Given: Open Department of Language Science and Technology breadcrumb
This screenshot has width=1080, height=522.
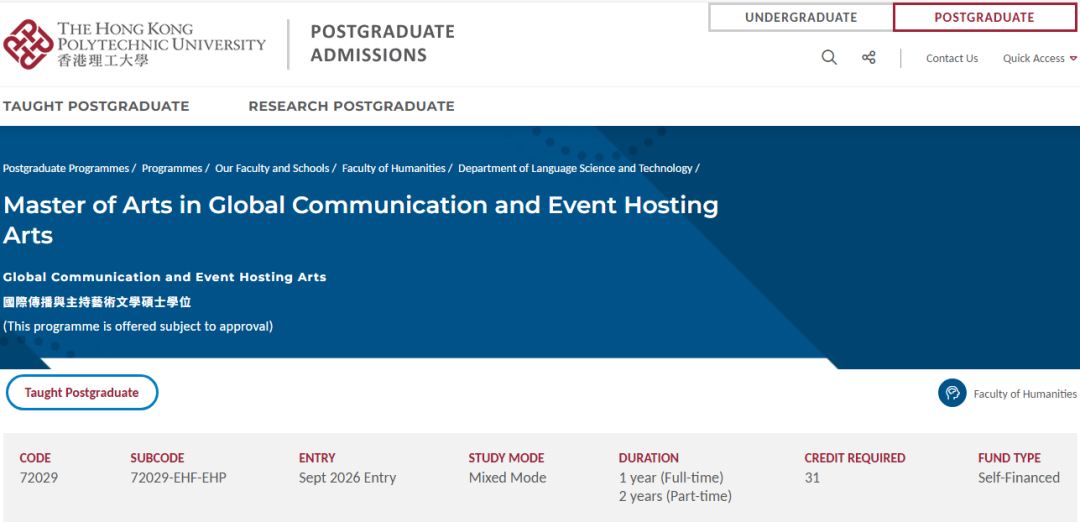Looking at the screenshot, I should [x=575, y=169].
